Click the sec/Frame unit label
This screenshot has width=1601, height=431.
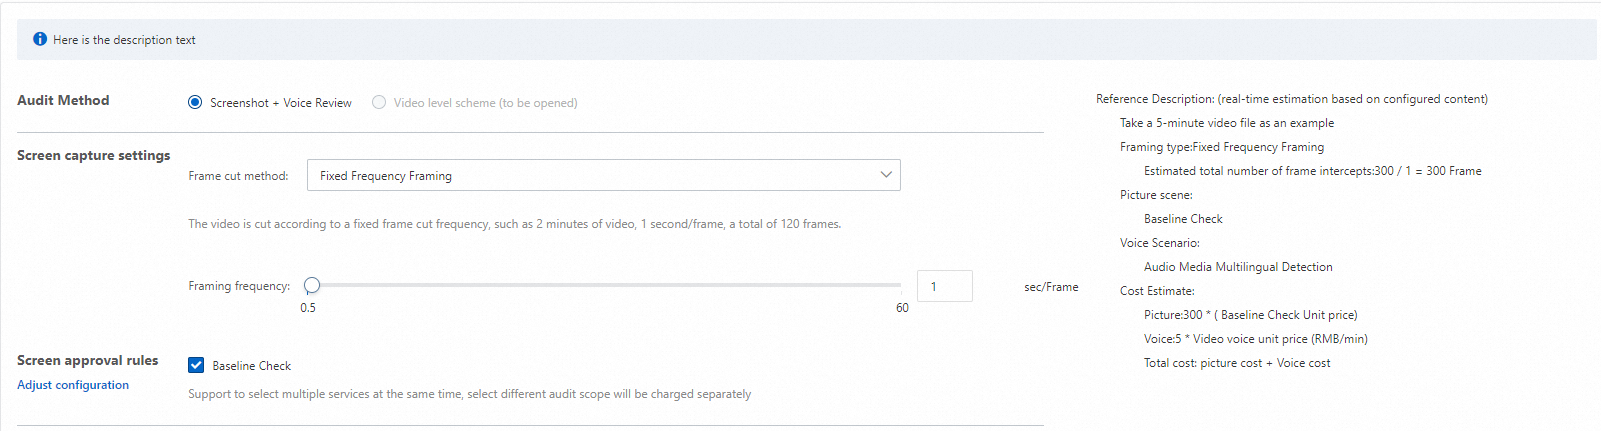(x=1051, y=287)
